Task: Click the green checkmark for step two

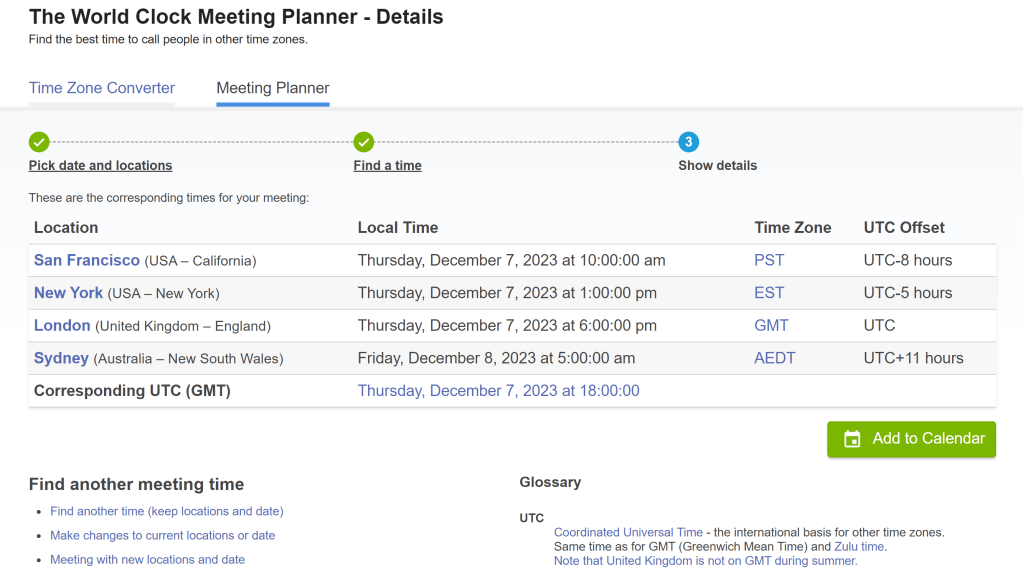Action: pos(364,142)
